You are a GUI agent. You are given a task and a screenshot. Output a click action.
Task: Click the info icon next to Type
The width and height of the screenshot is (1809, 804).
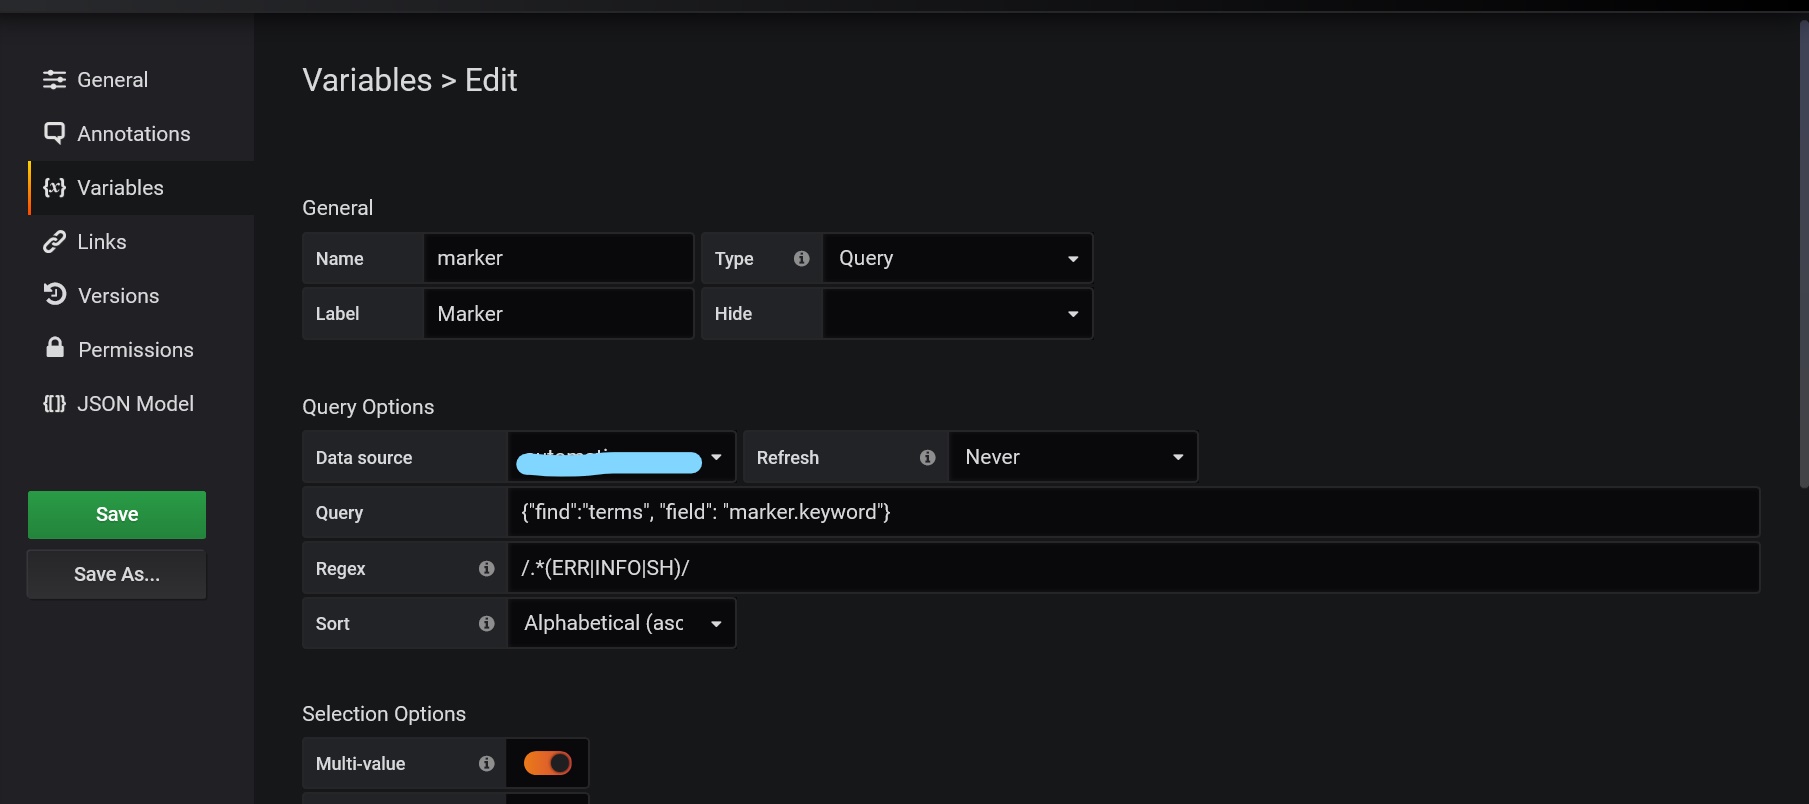pyautogui.click(x=801, y=258)
